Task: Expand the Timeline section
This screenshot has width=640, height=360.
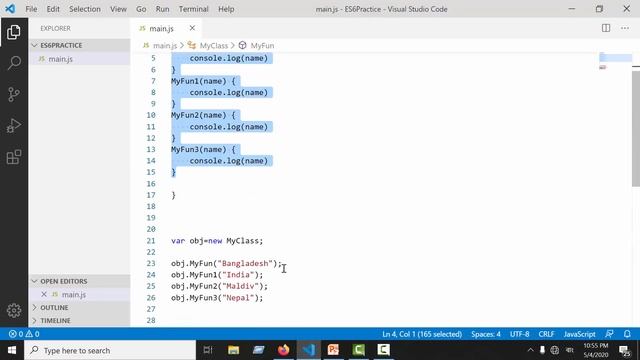Action: (80, 320)
